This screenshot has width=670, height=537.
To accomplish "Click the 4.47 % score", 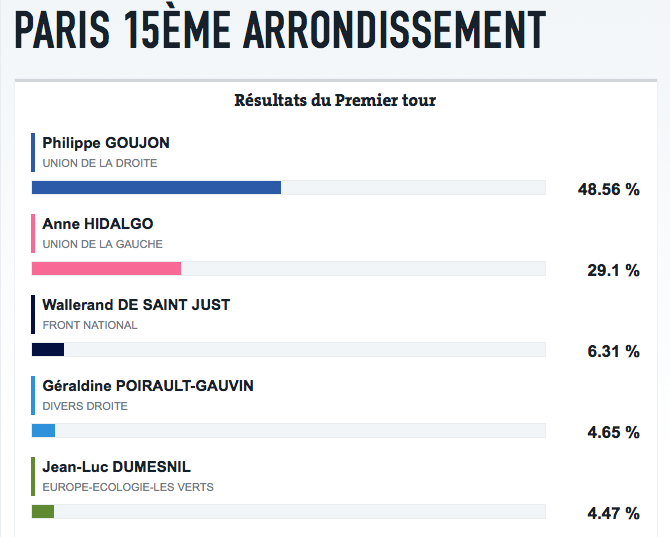I will coord(612,513).
